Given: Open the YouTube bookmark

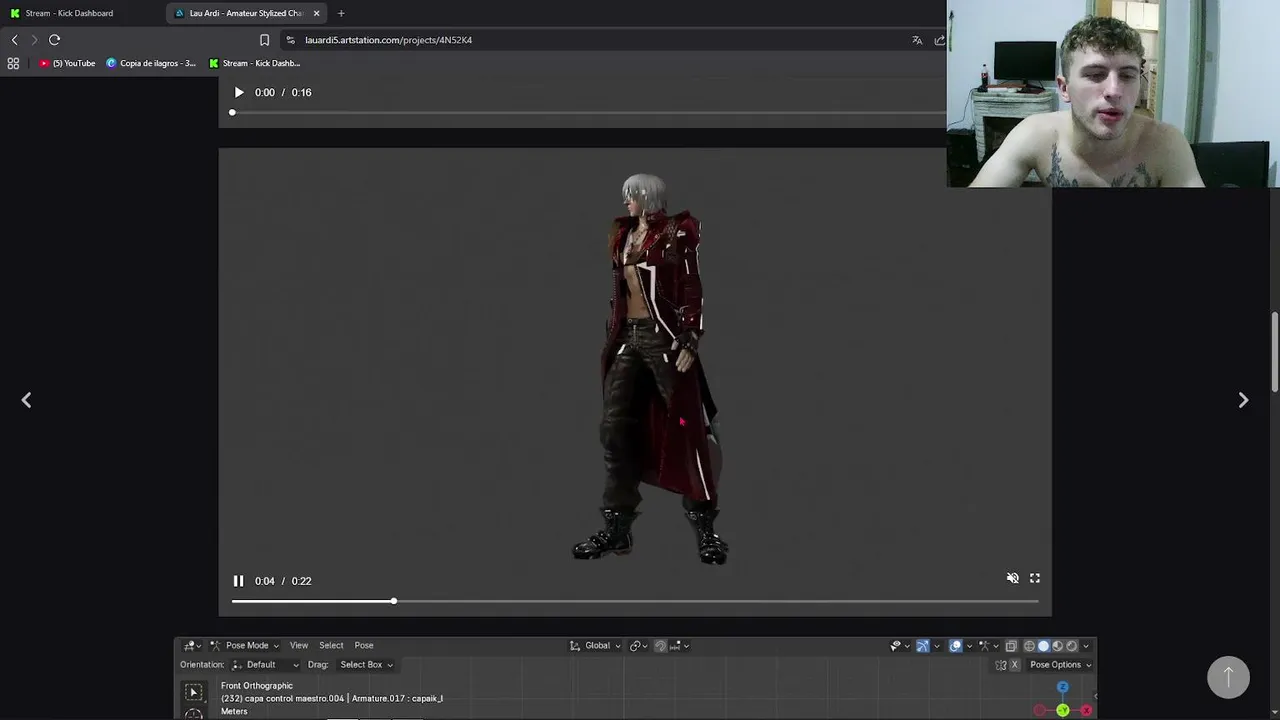Looking at the screenshot, I should click(x=68, y=63).
